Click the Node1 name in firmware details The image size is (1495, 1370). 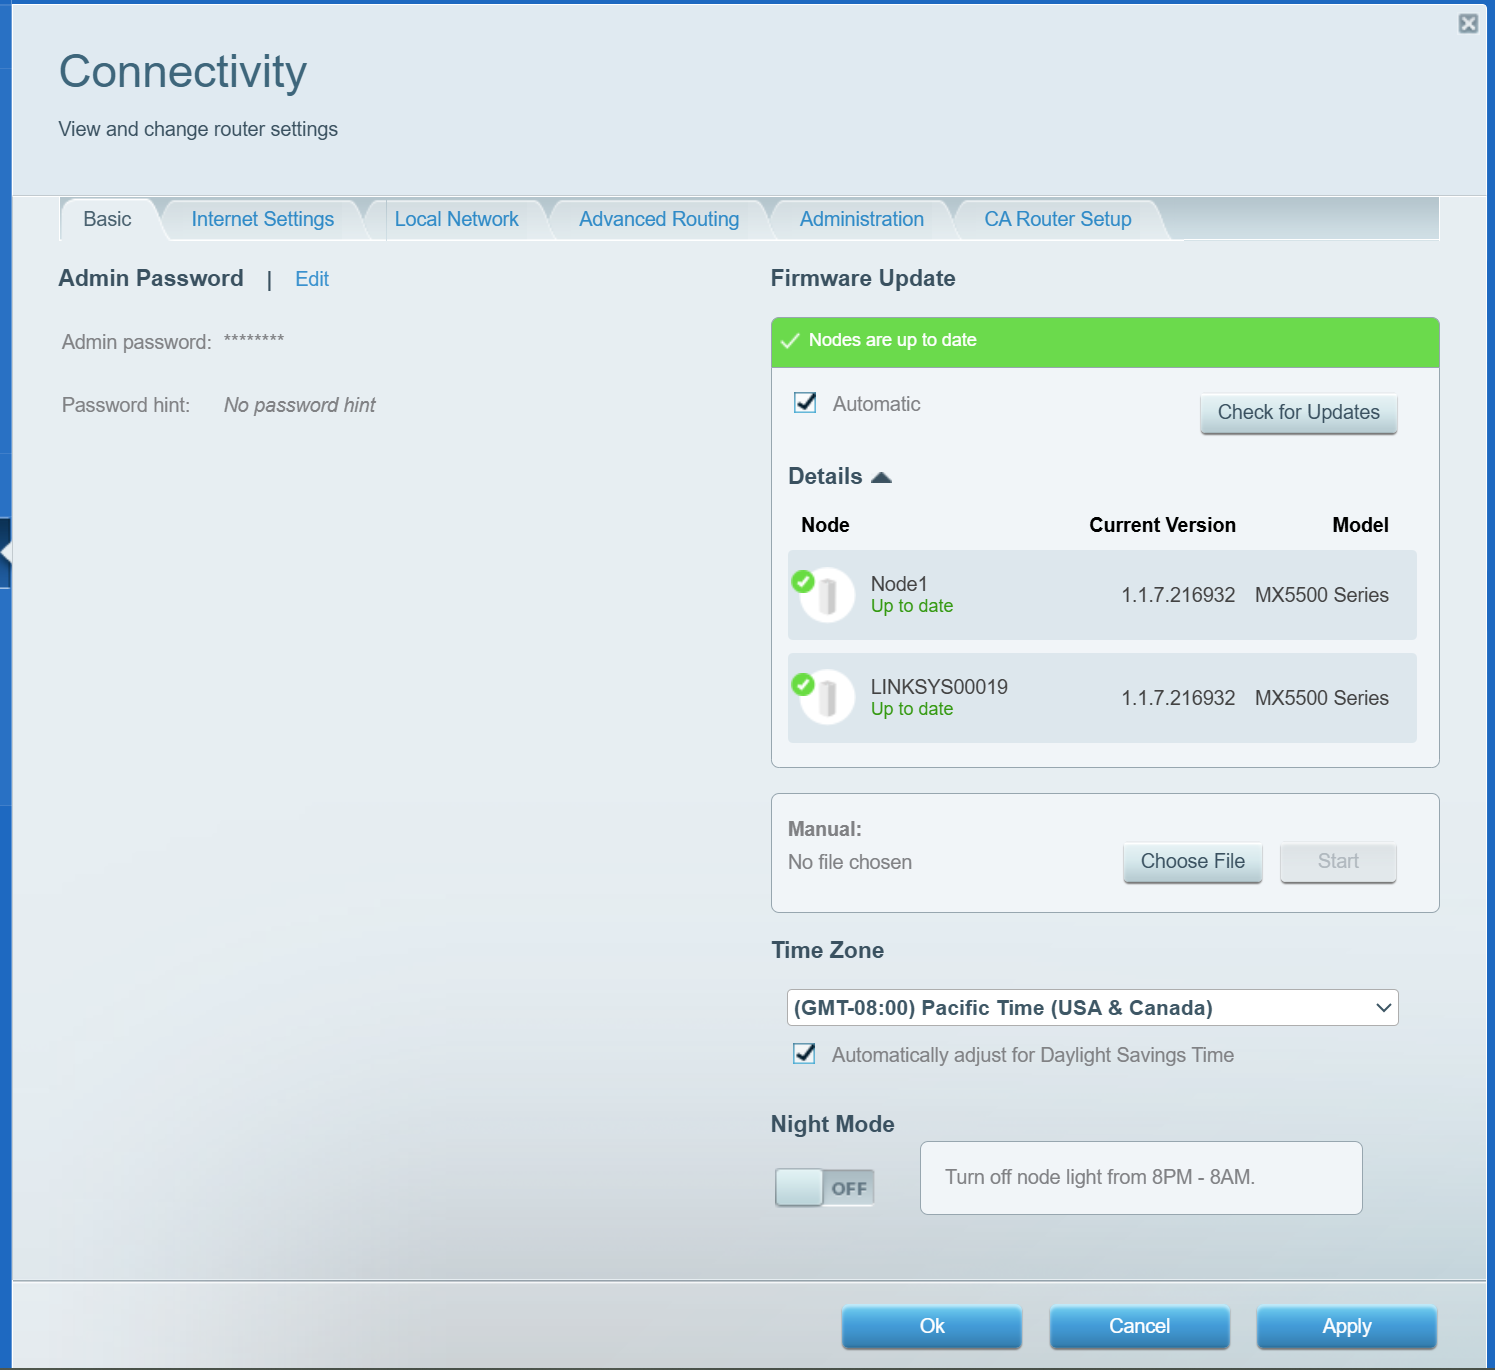[899, 584]
